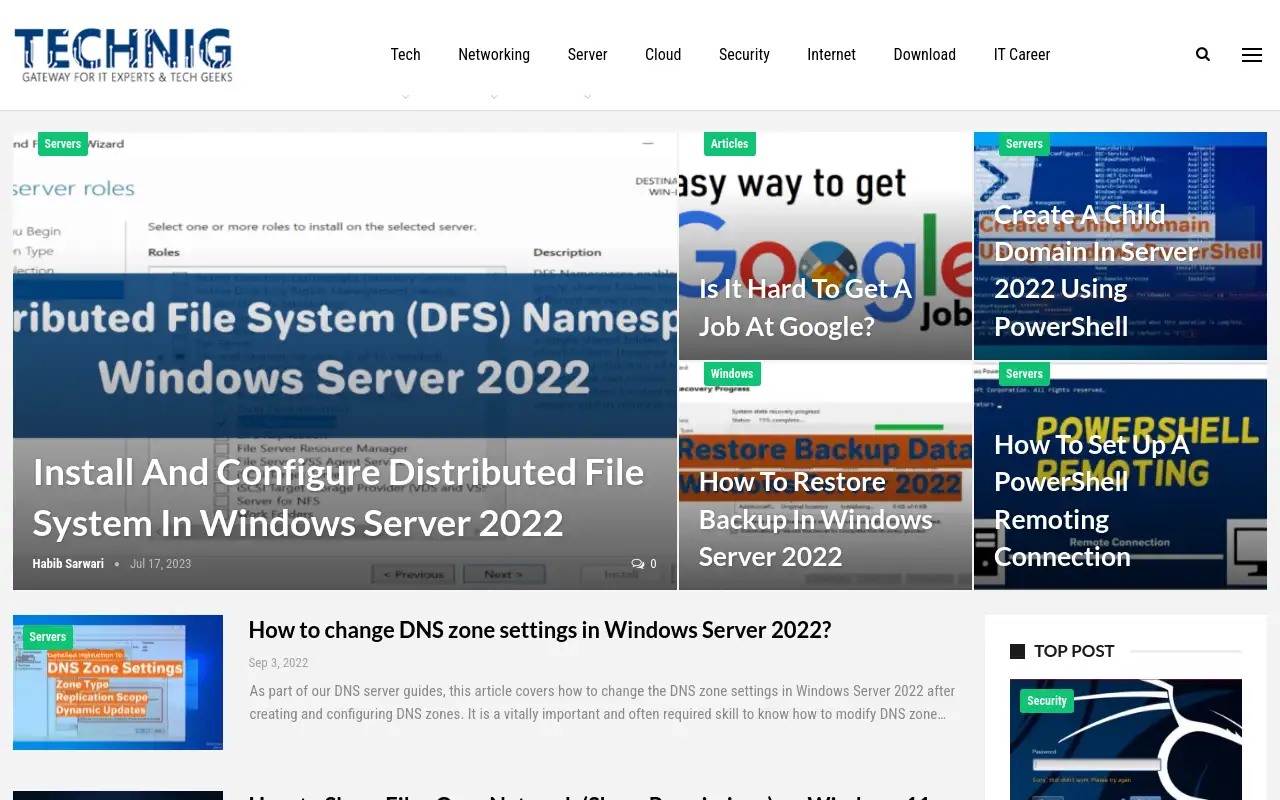Open the search magnifier icon
The width and height of the screenshot is (1280, 800).
[1203, 55]
